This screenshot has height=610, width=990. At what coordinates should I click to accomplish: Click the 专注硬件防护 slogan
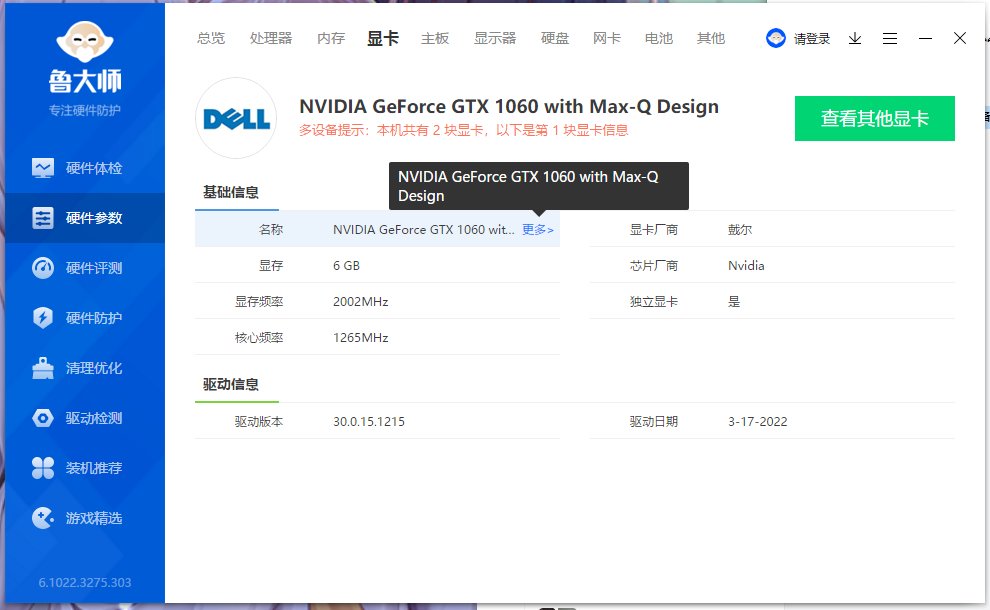(x=85, y=111)
